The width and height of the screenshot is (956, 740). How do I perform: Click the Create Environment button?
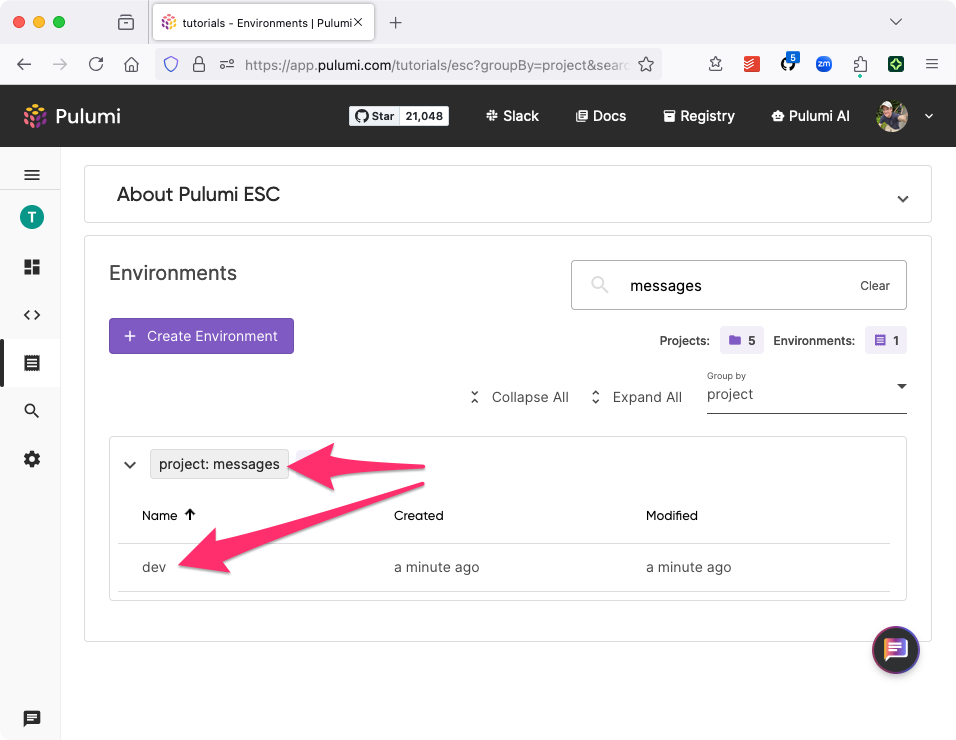(201, 336)
